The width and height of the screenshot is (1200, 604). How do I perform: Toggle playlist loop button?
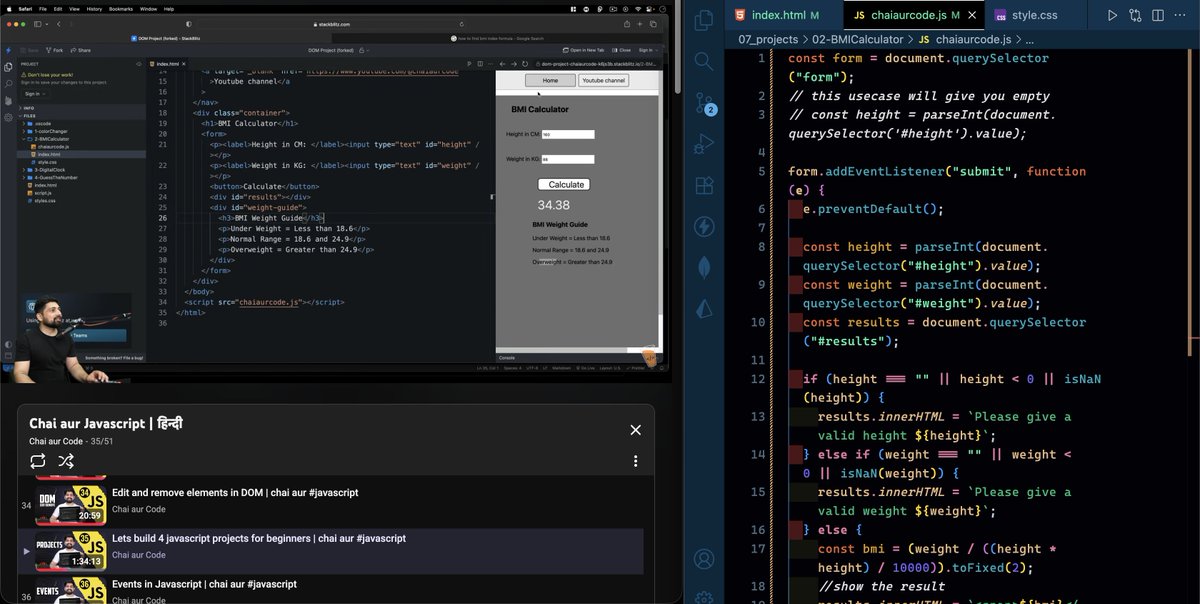click(38, 461)
